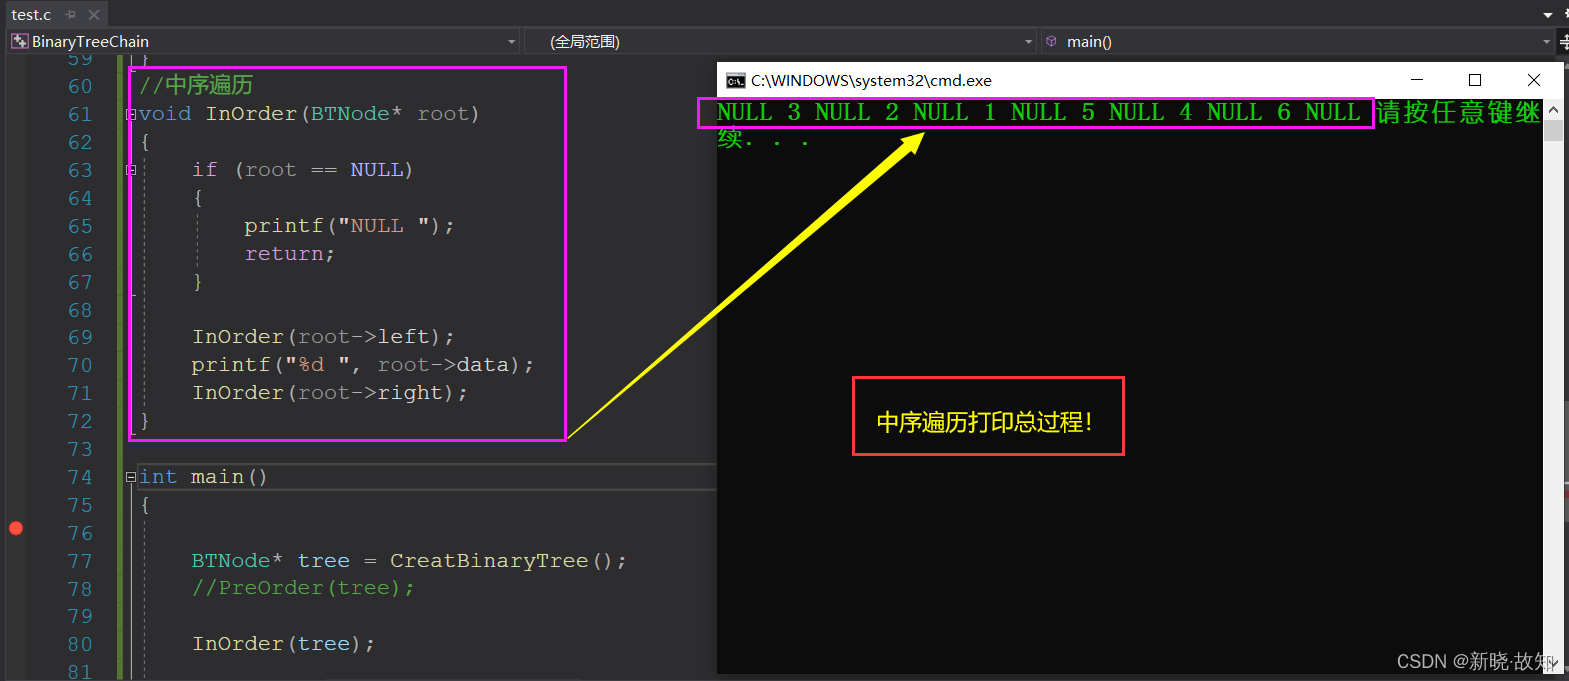Click the console scrollbar thumb
1569x681 pixels.
coord(1553,130)
